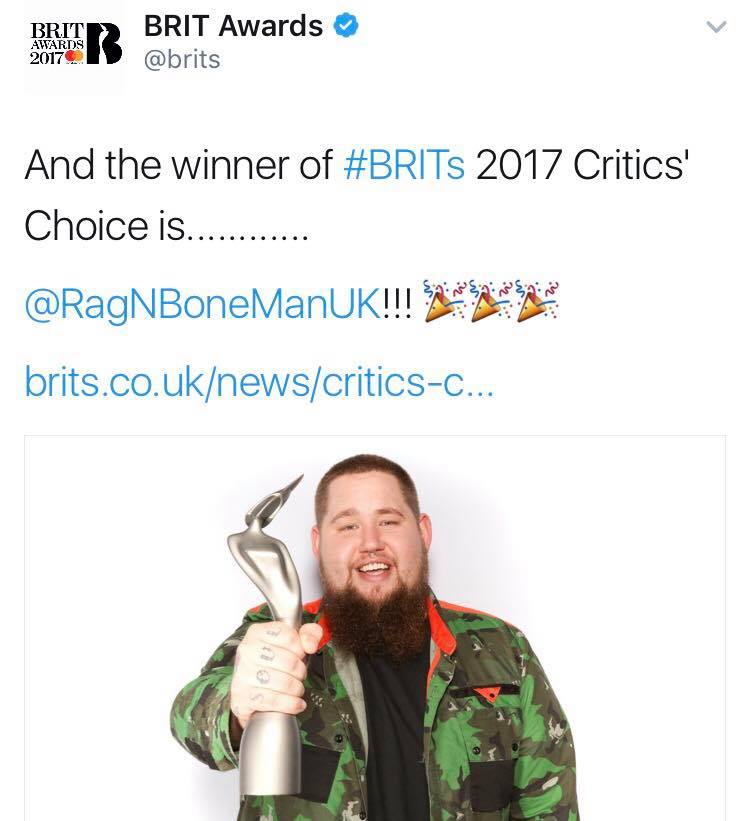Open the attached photo of the winner

[x=375, y=628]
